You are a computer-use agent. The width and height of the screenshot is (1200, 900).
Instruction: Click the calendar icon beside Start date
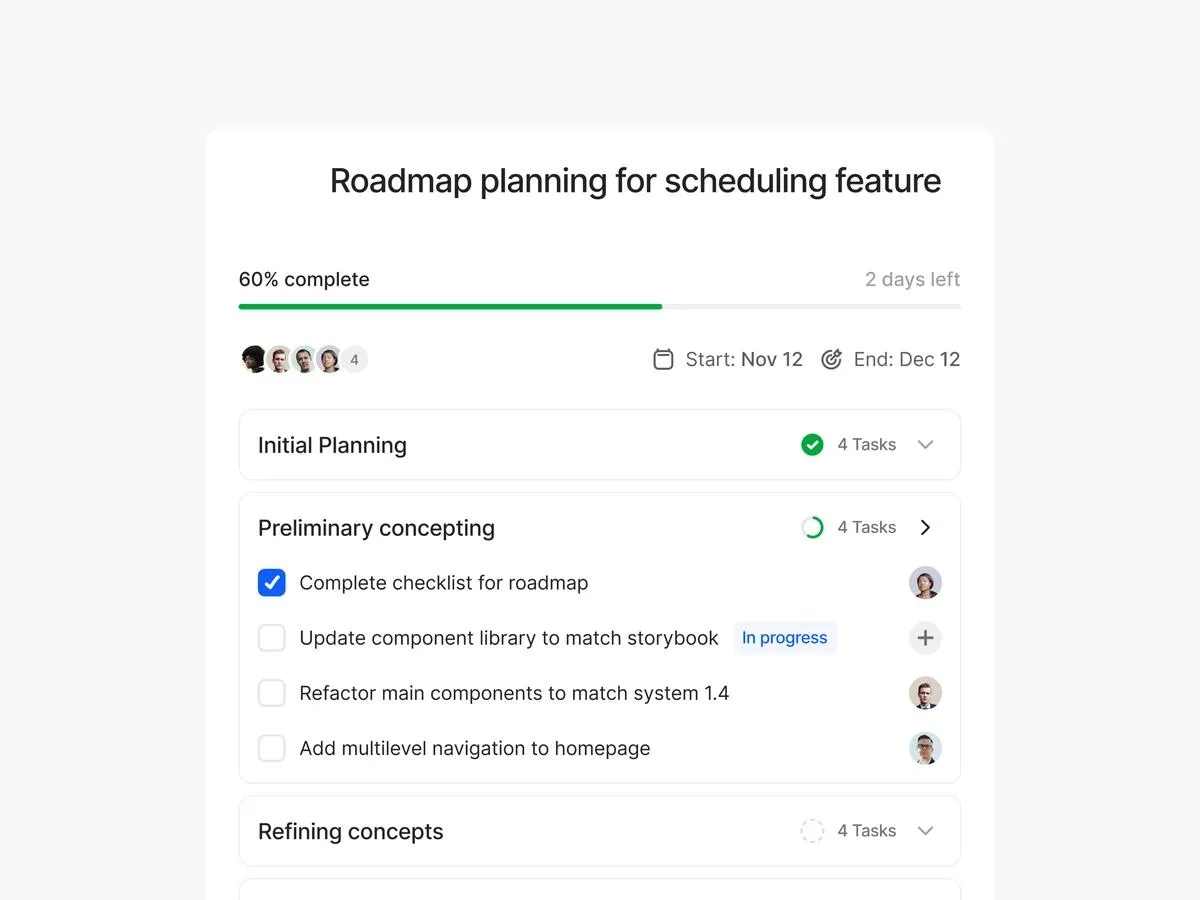coord(663,360)
